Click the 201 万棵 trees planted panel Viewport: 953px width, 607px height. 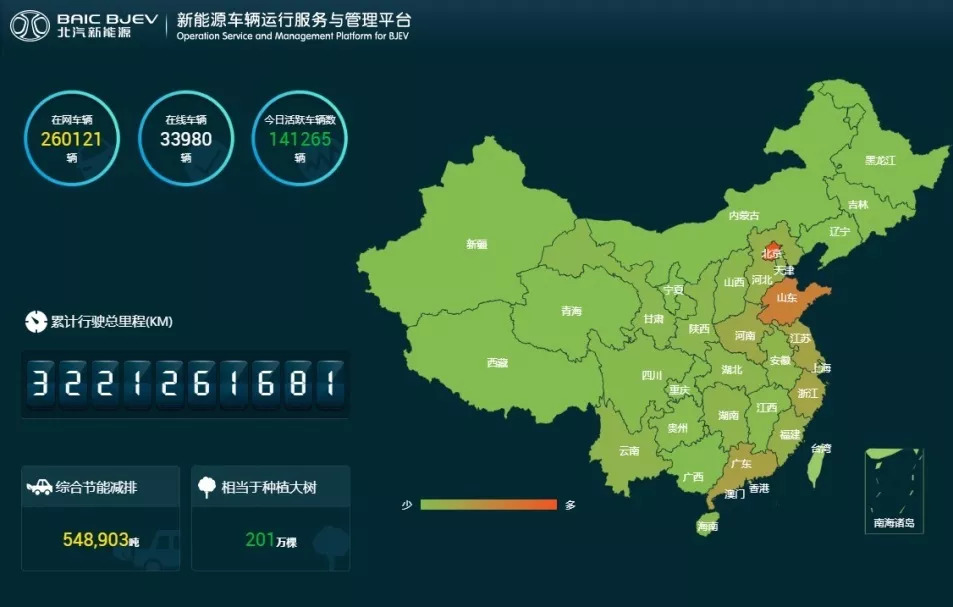[x=270, y=518]
